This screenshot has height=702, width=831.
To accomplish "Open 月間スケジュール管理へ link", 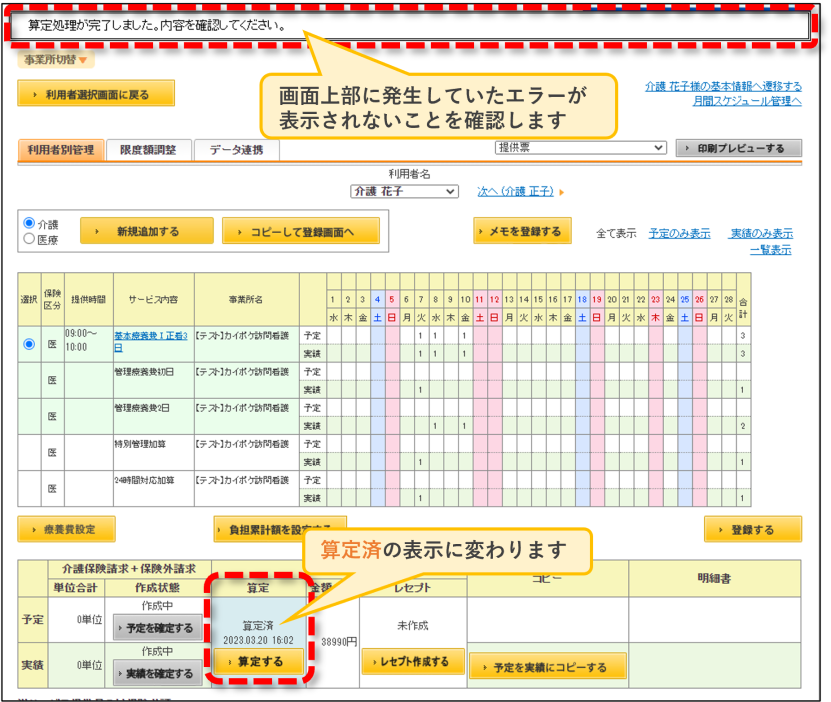I will coord(747,101).
